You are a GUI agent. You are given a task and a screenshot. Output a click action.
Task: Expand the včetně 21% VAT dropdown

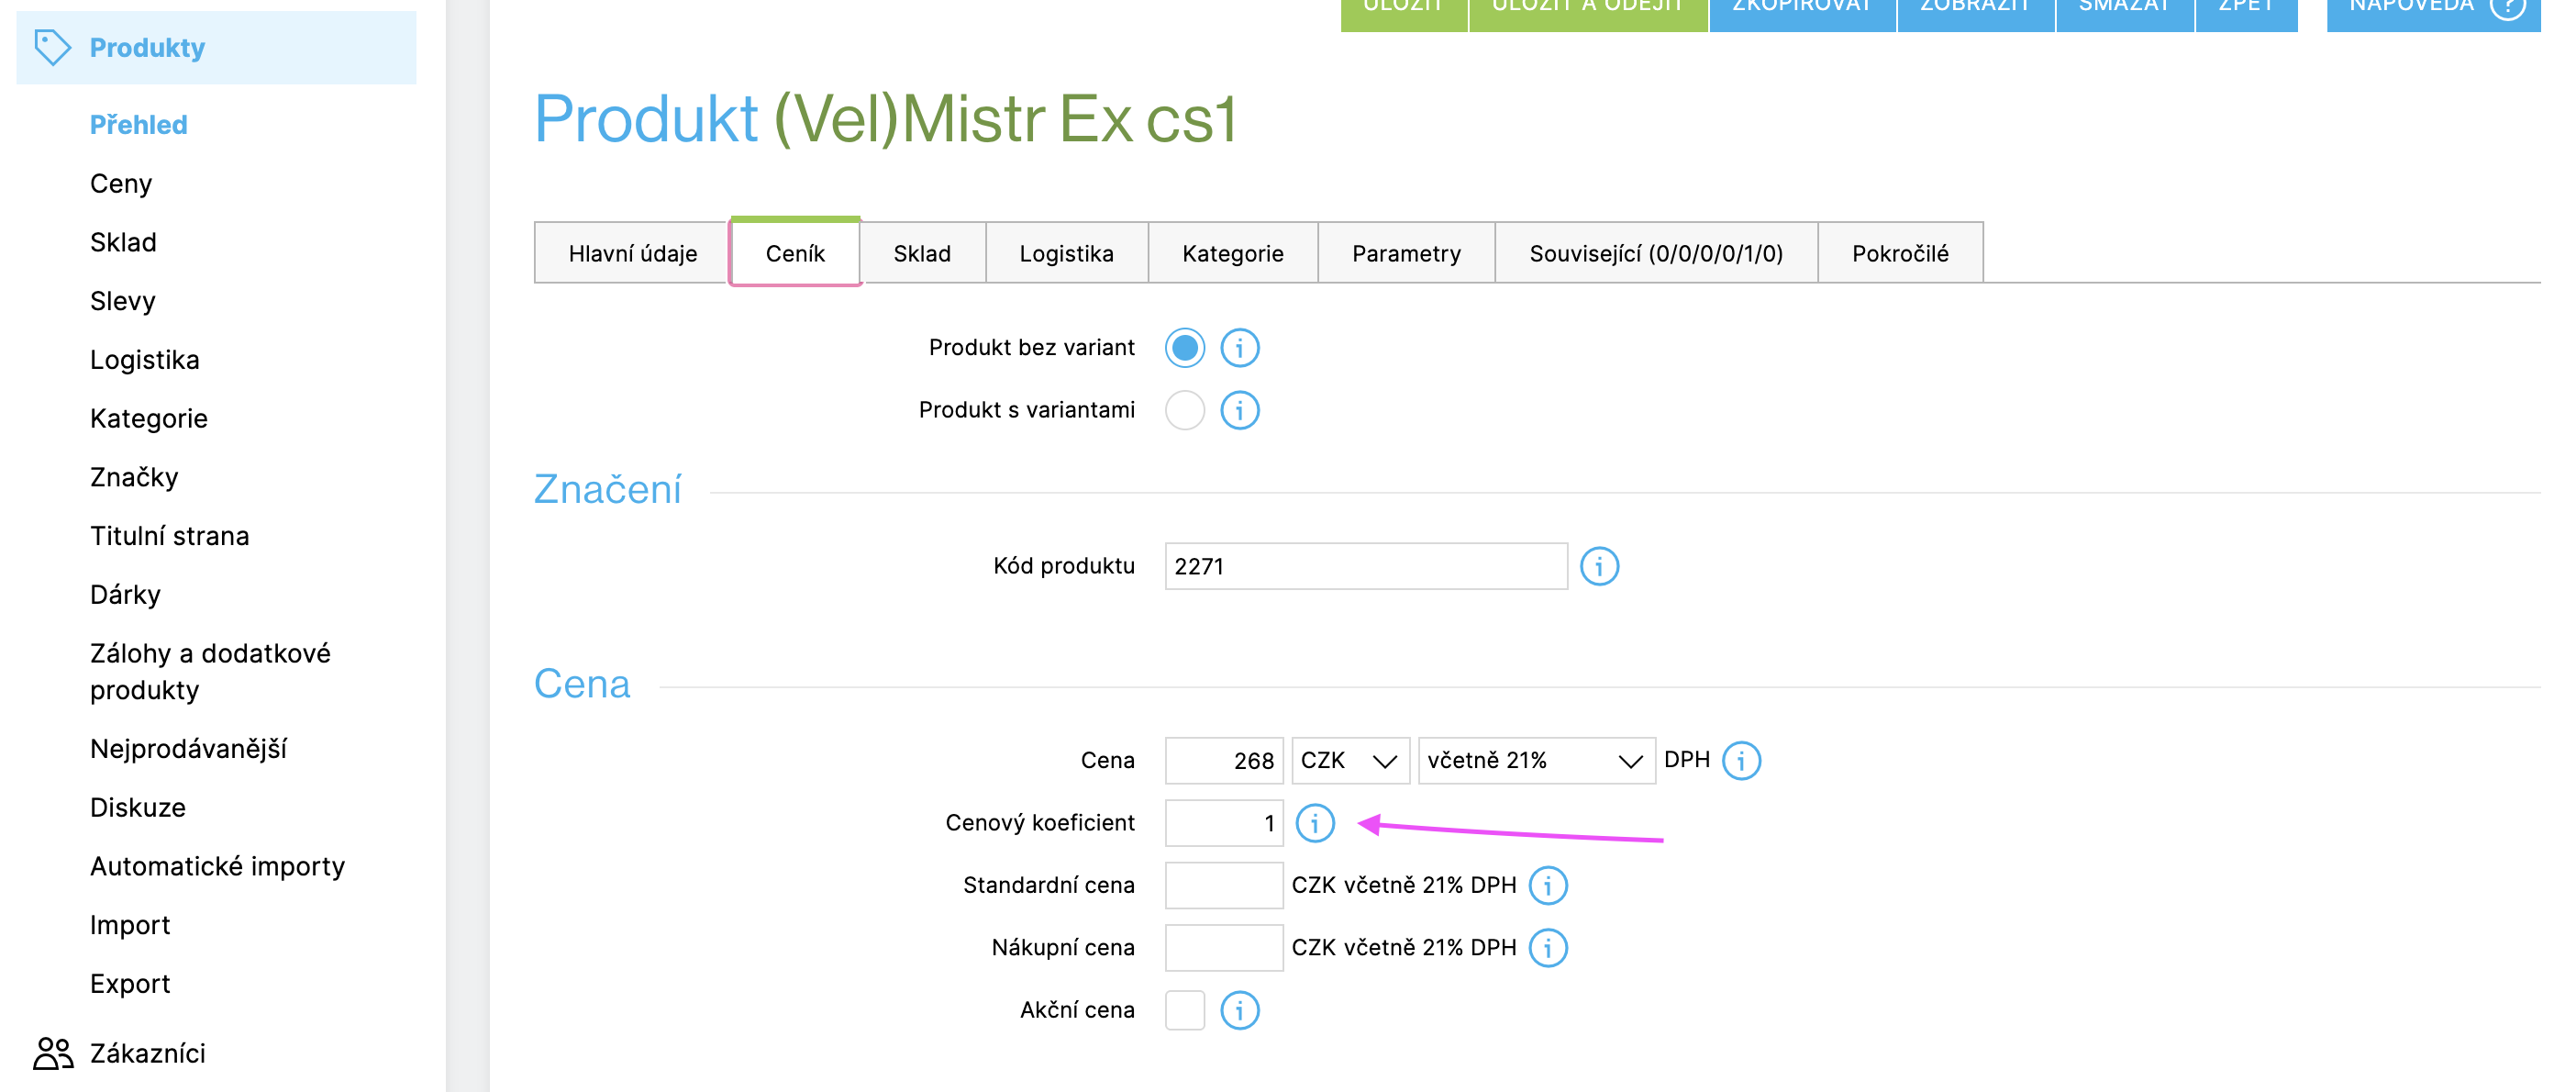click(1534, 761)
